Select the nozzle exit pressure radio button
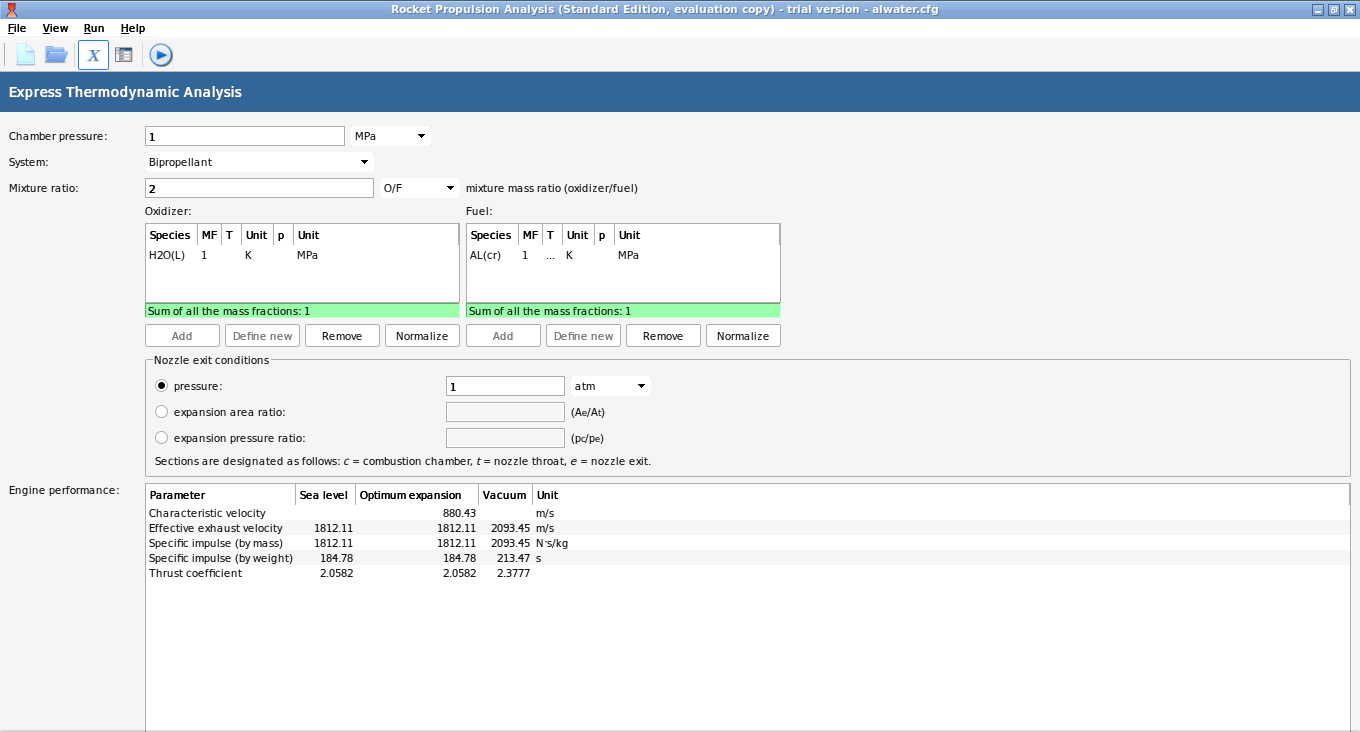The height and width of the screenshot is (732, 1360). point(162,386)
